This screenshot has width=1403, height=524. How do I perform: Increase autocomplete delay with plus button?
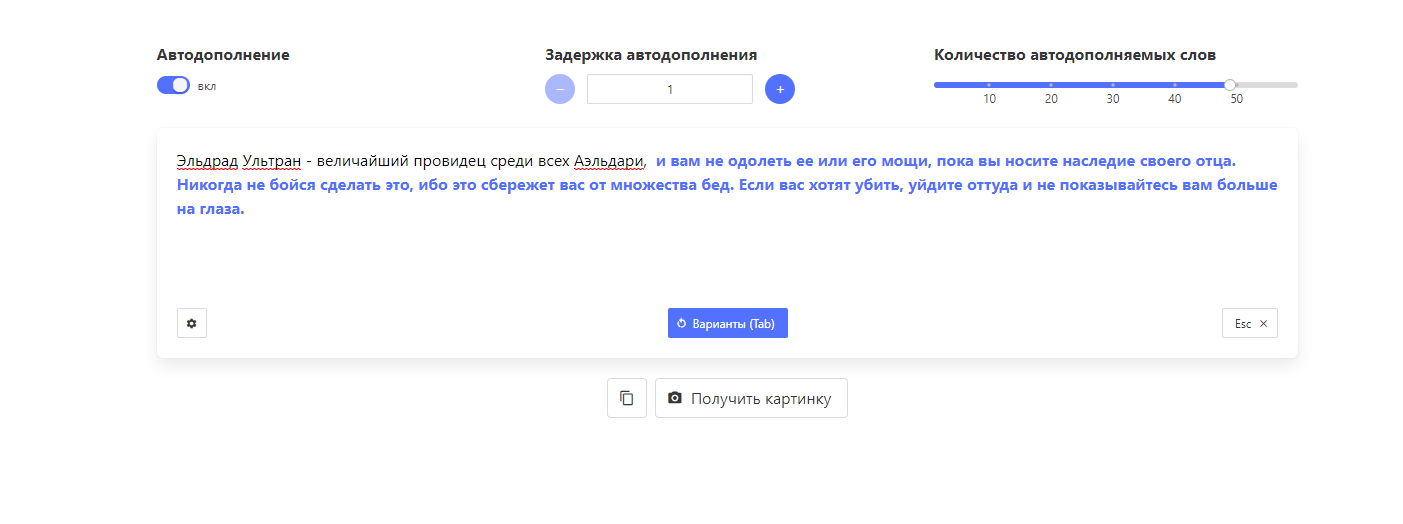(x=780, y=89)
